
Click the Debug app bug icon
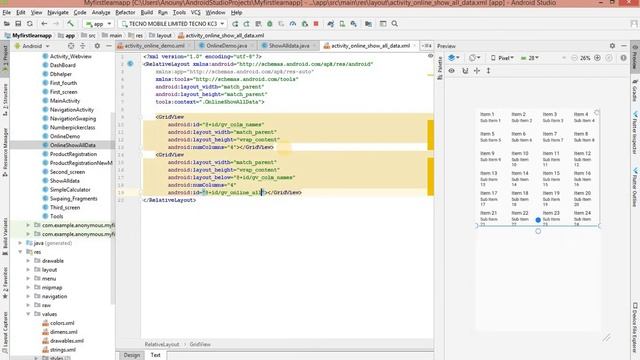pyautogui.click(x=270, y=24)
